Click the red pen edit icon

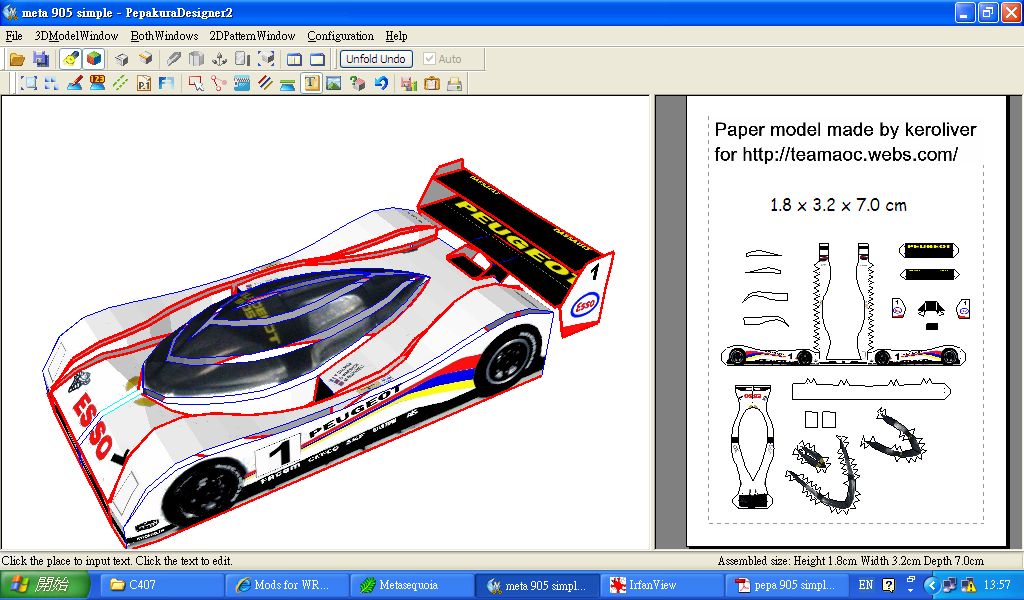click(x=74, y=84)
